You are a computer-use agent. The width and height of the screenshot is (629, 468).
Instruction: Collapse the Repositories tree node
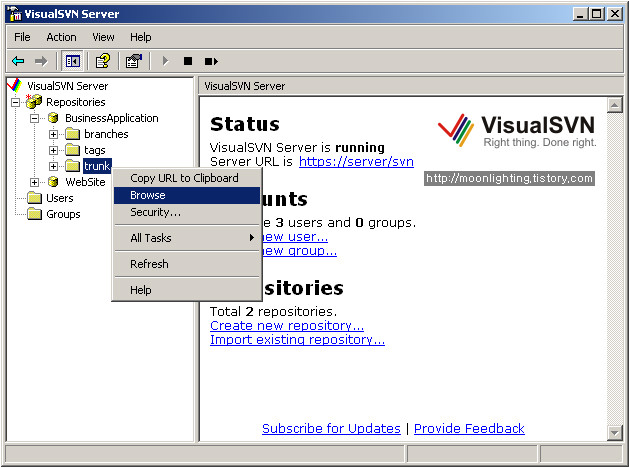[x=15, y=102]
